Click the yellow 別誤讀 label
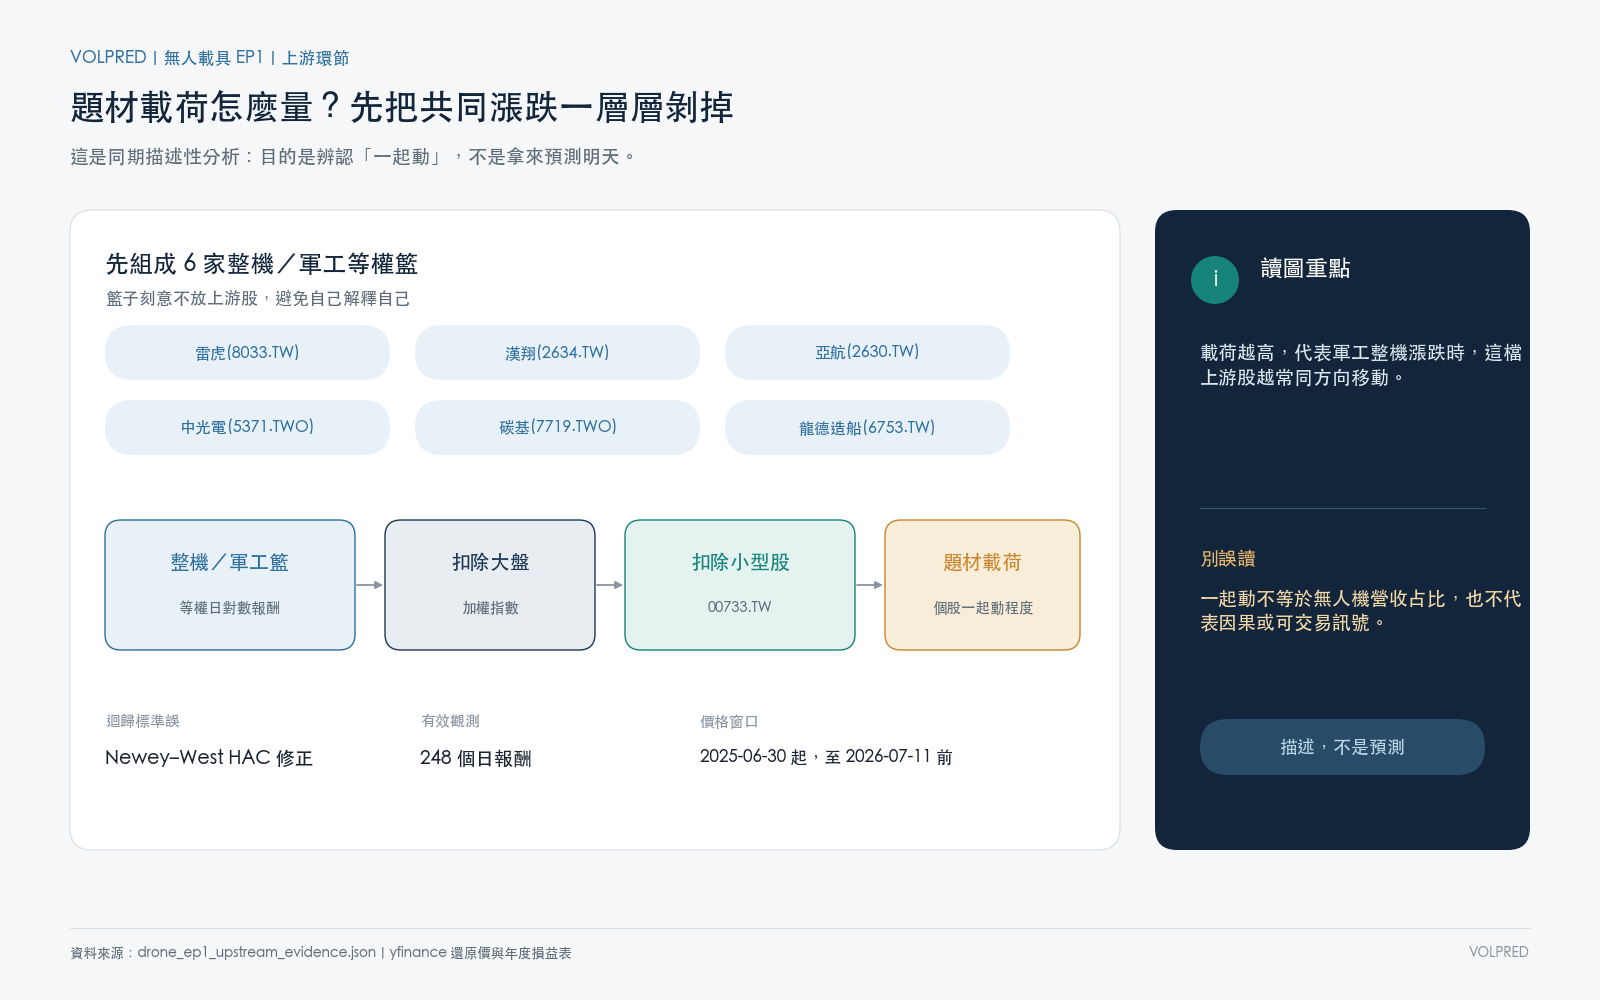The image size is (1600, 1000). [1228, 559]
